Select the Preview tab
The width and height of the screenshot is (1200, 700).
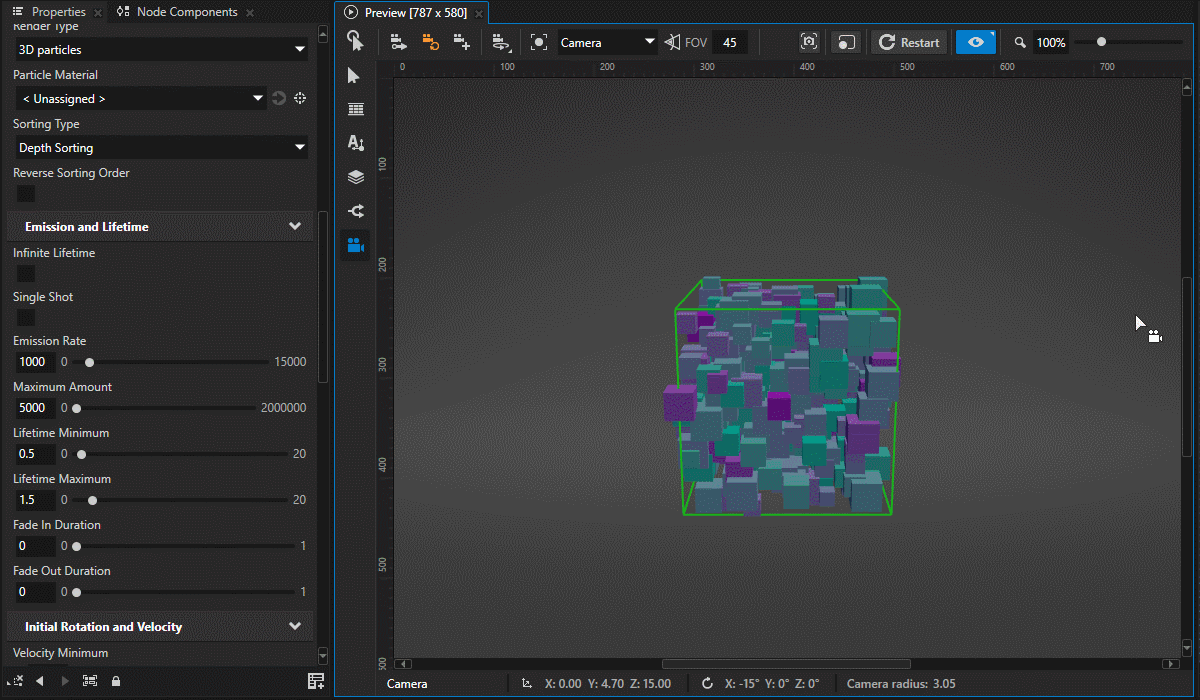point(414,13)
